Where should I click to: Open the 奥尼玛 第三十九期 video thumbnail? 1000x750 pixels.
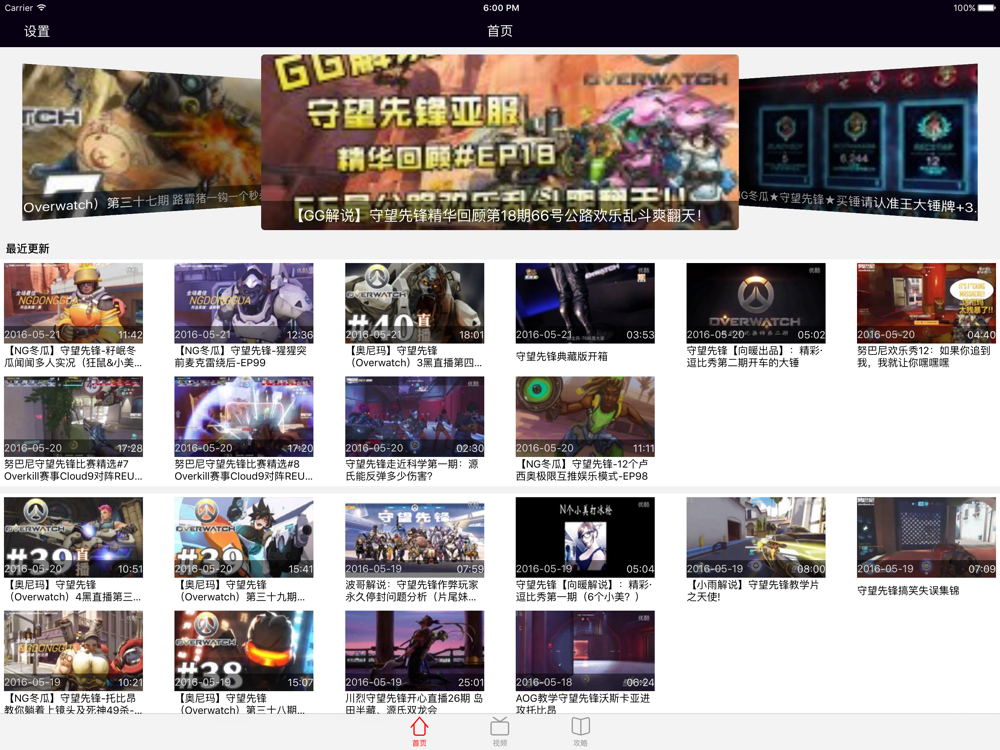(244, 537)
